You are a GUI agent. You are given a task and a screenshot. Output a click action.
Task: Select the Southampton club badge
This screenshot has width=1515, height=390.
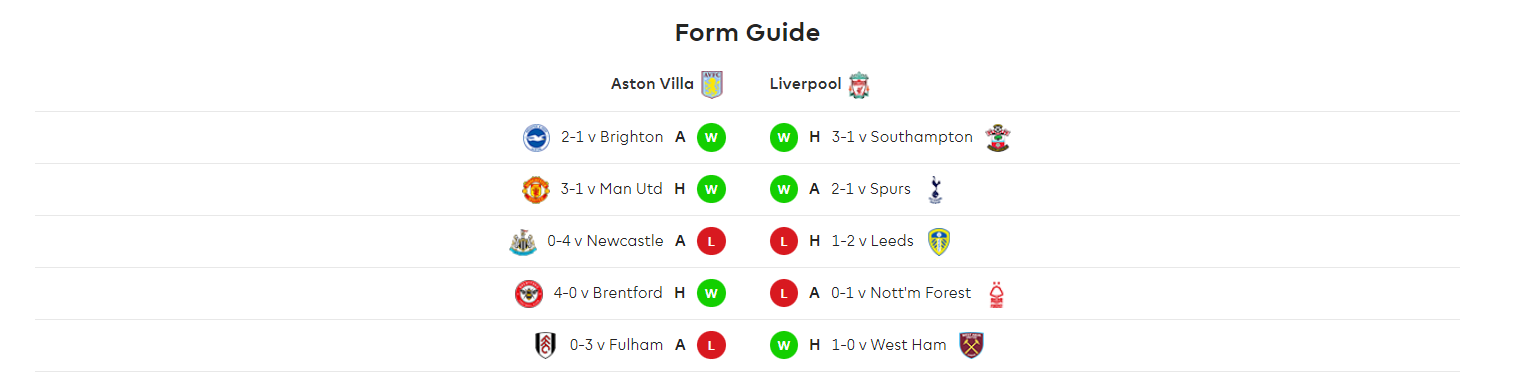[997, 137]
